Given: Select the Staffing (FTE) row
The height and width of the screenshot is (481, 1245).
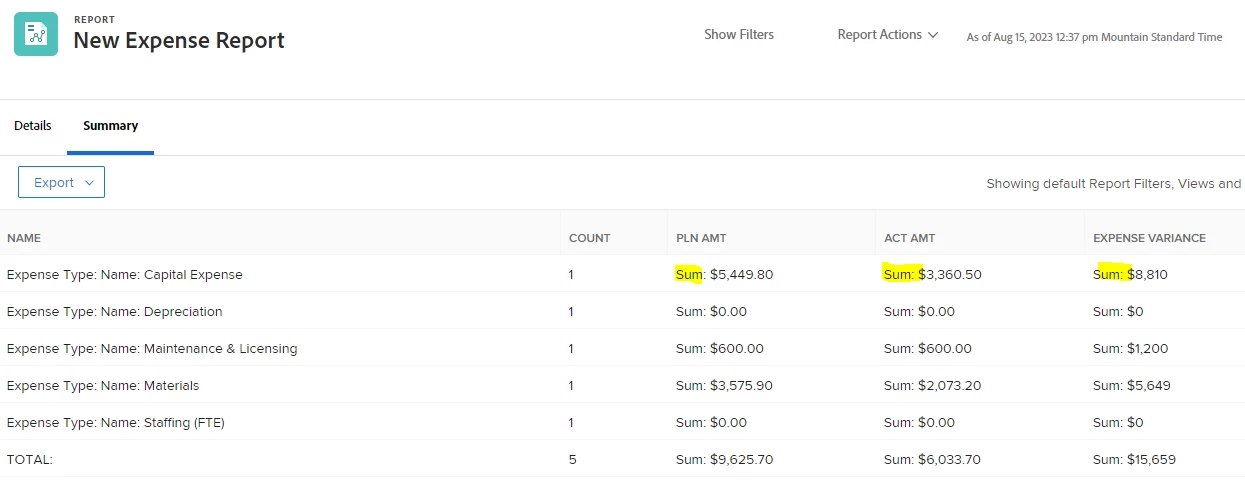Looking at the screenshot, I should coord(116,423).
